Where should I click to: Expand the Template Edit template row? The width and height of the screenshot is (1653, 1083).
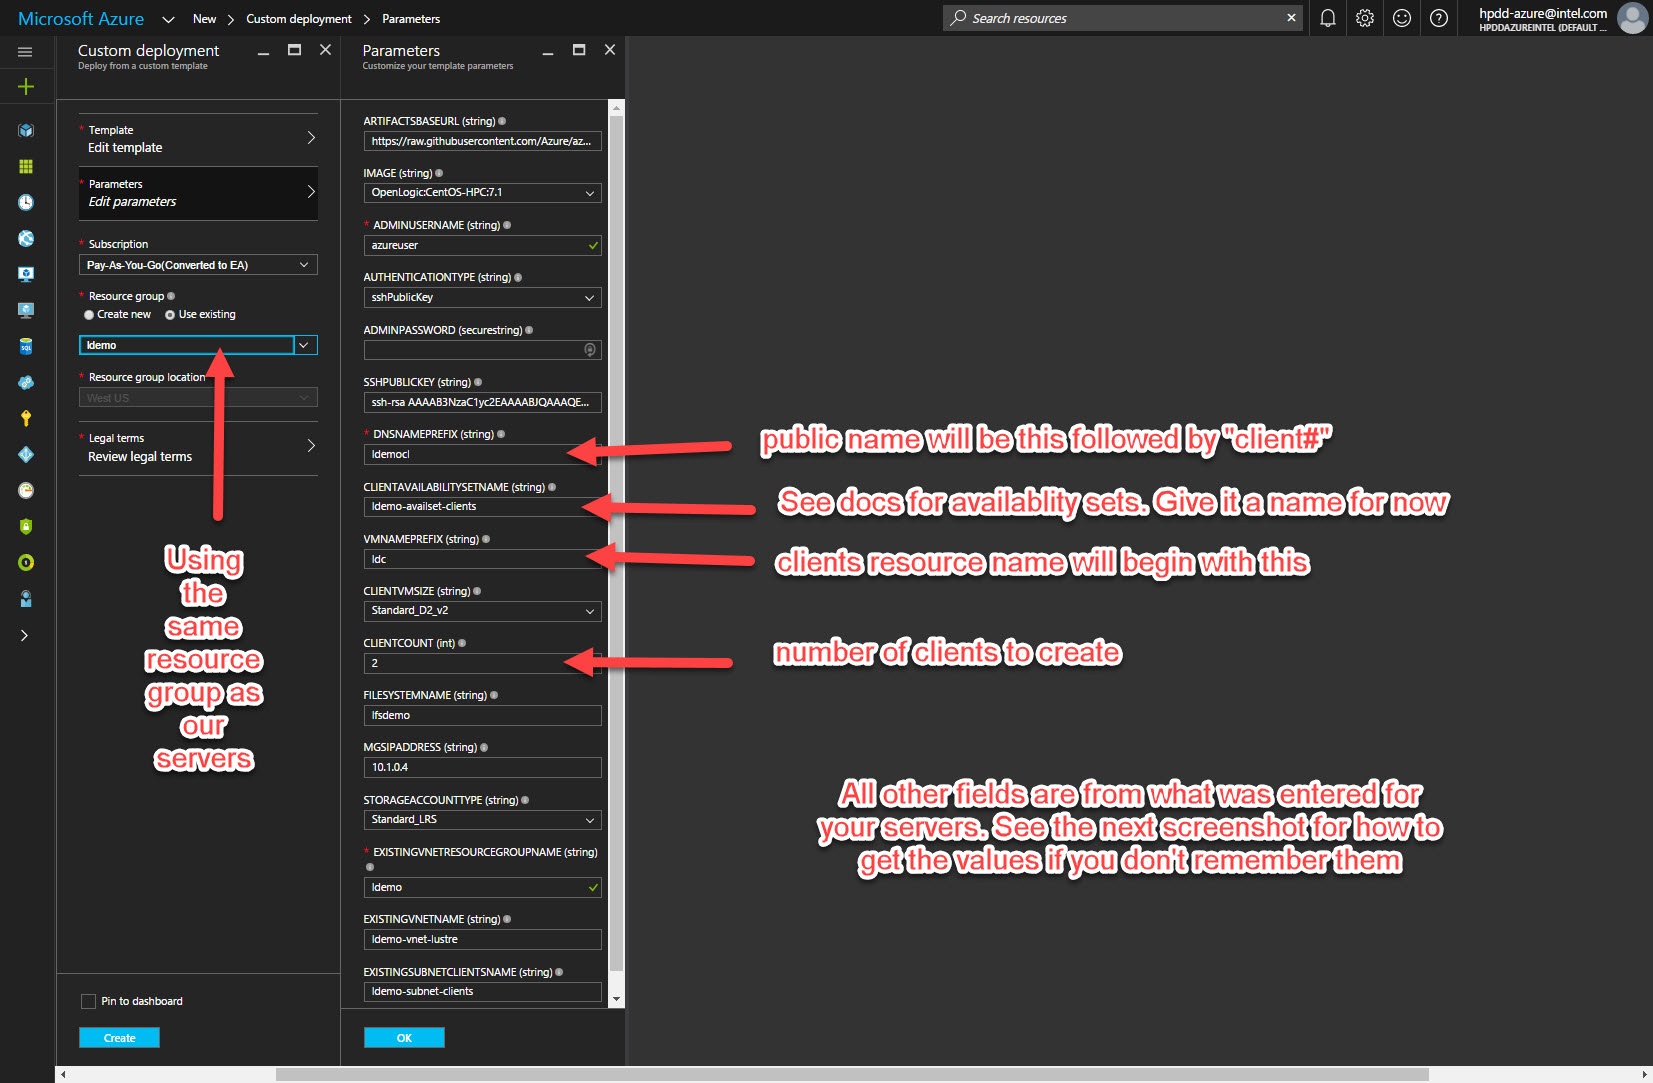pos(198,139)
